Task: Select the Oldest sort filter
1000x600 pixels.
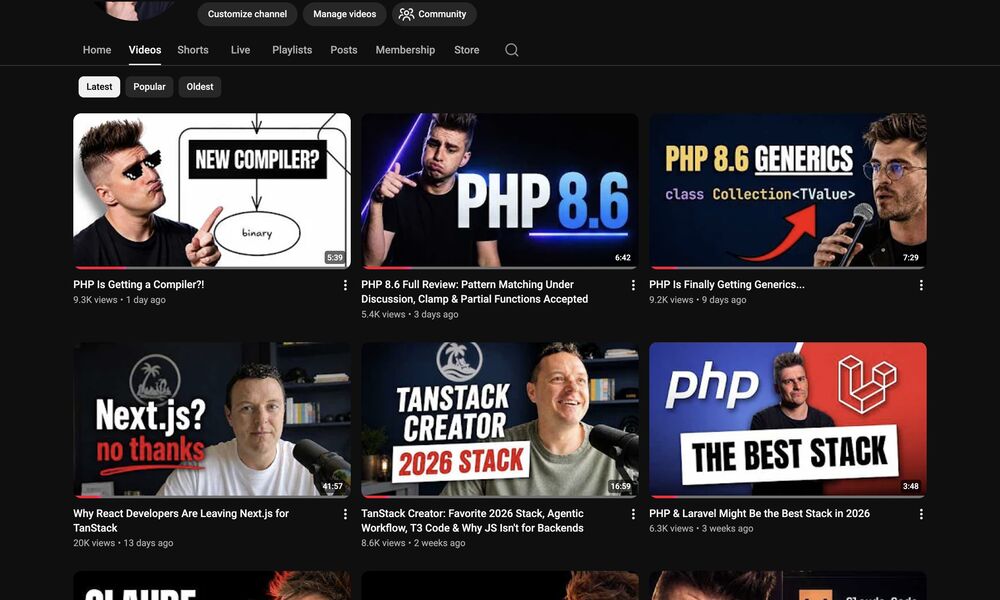Action: click(200, 87)
